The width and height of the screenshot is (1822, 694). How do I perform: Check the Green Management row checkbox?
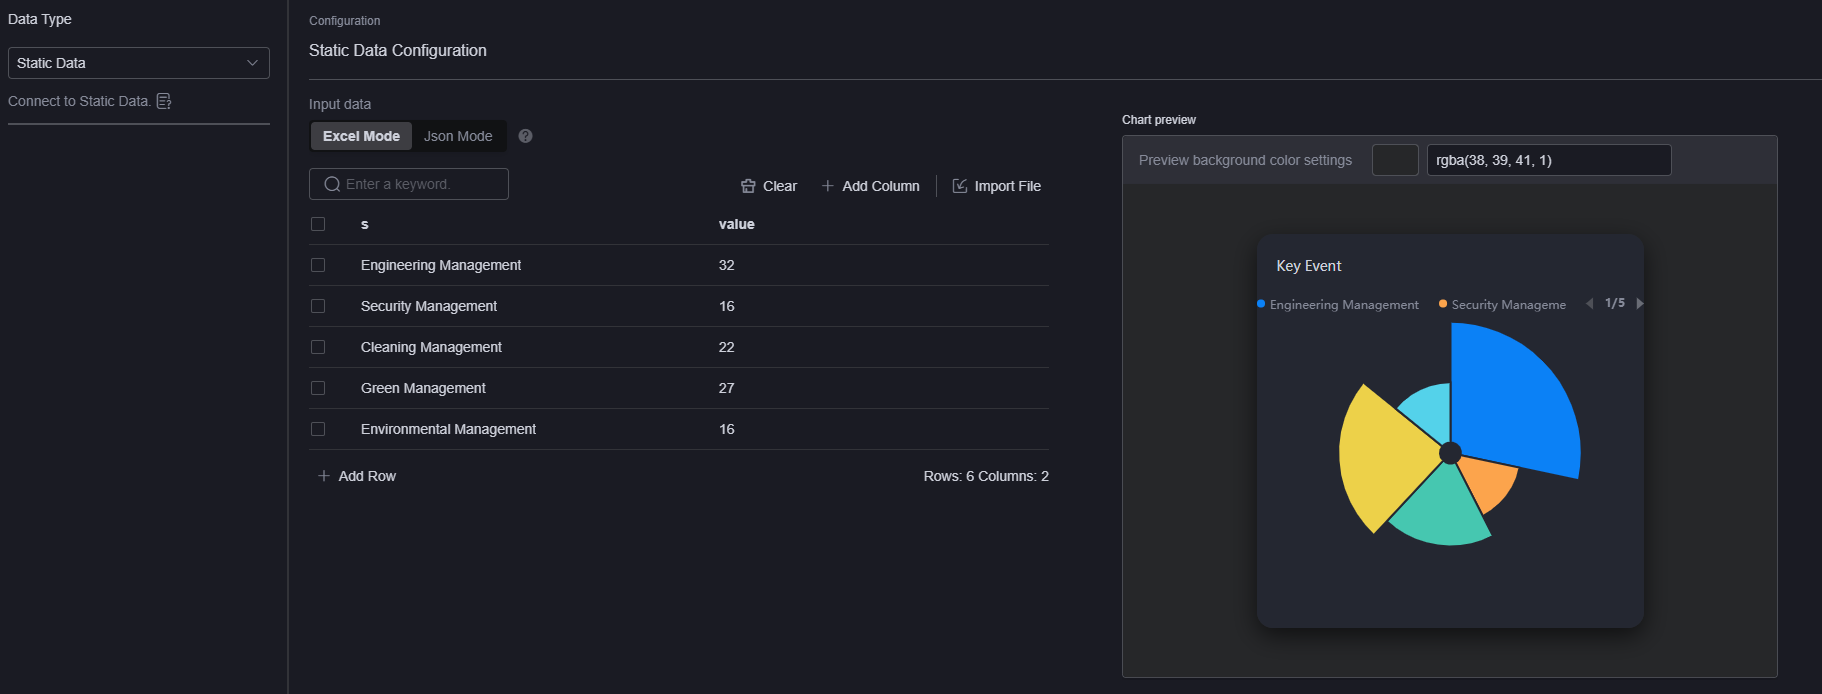(x=318, y=388)
